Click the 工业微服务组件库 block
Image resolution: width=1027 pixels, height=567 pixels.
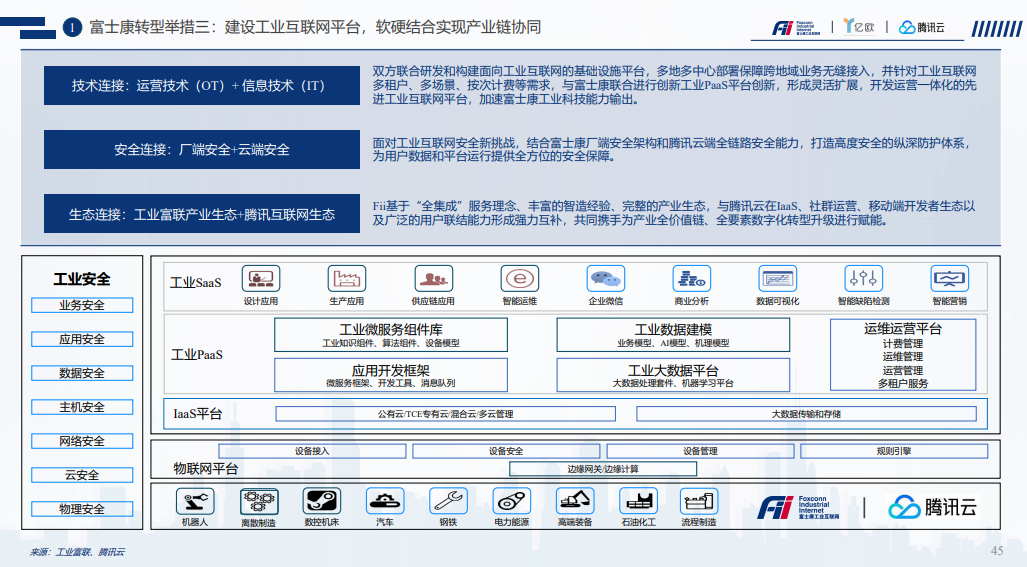391,335
